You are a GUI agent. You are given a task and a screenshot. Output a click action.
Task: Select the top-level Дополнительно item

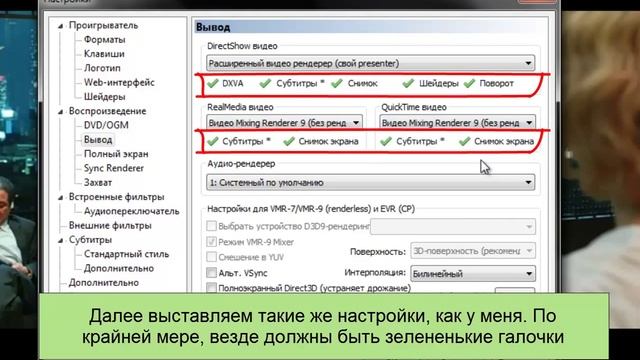point(104,282)
